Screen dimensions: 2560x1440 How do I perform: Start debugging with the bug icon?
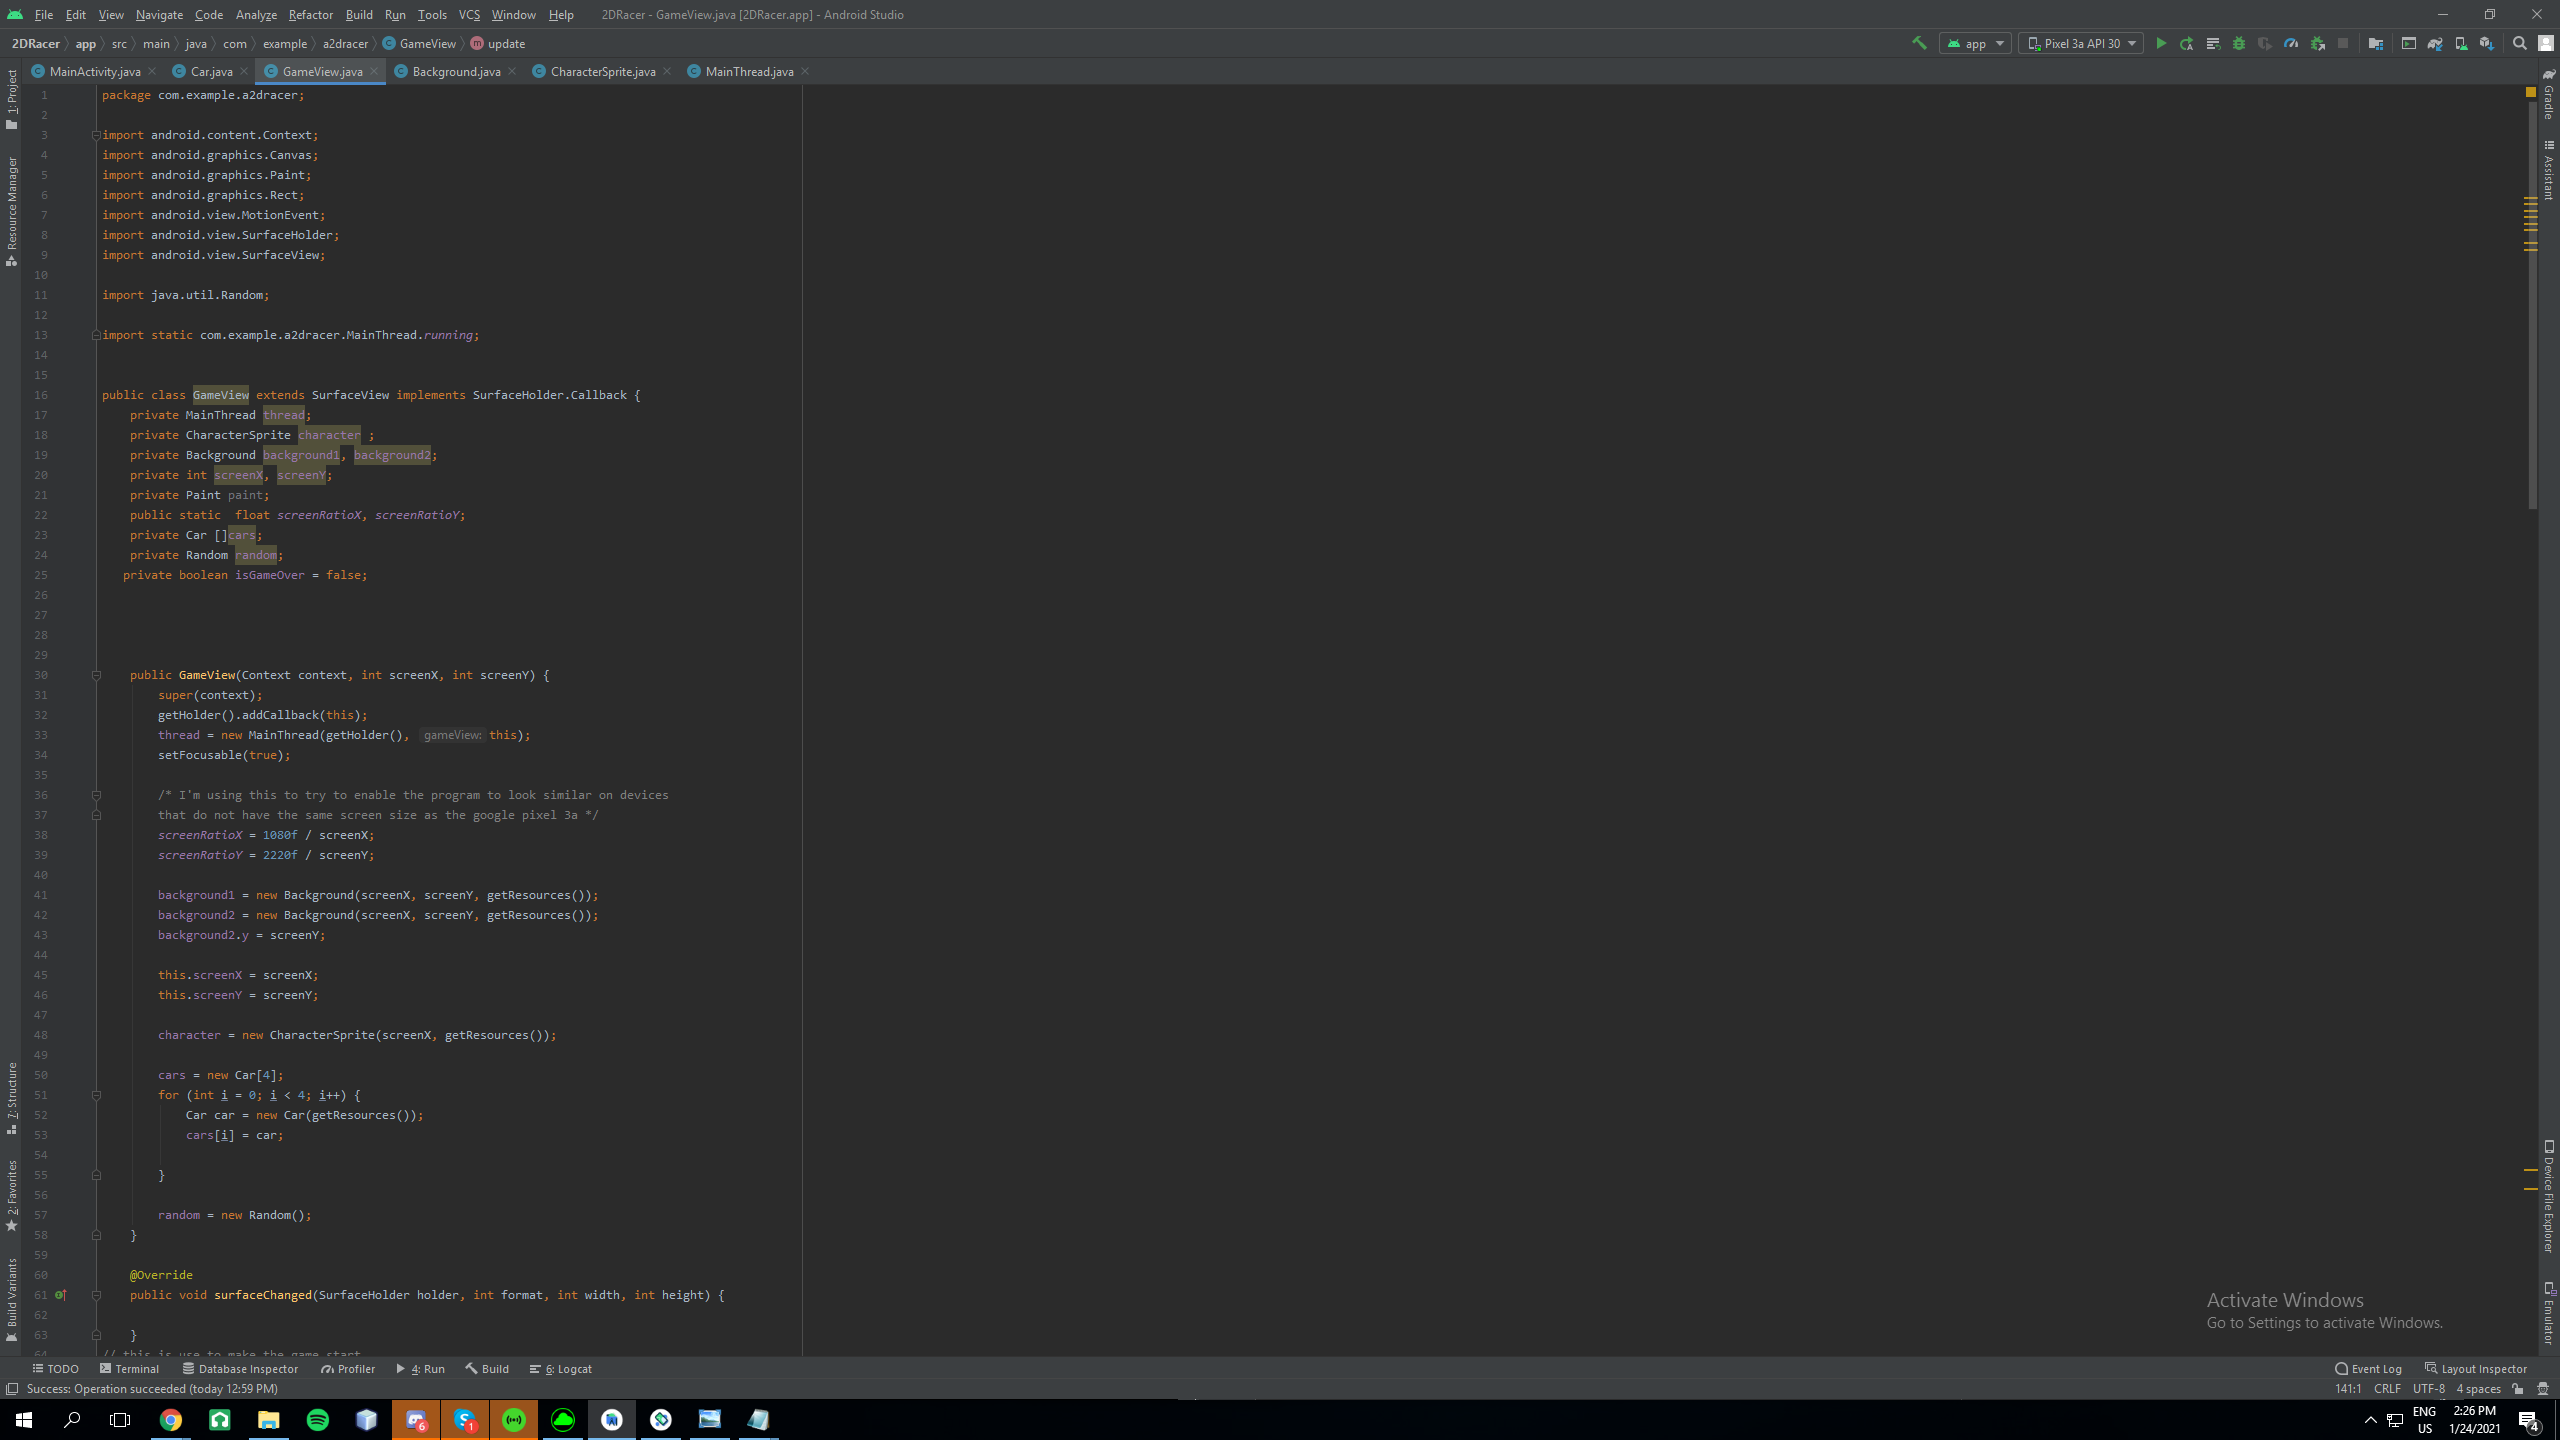pyautogui.click(x=2239, y=43)
